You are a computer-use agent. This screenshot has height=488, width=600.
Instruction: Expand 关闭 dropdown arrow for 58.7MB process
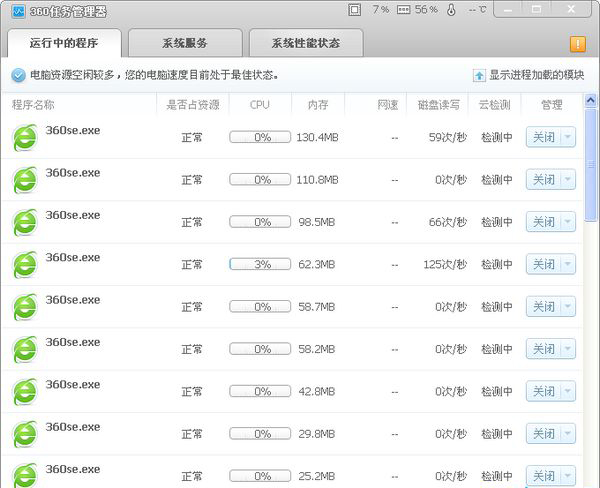(568, 306)
